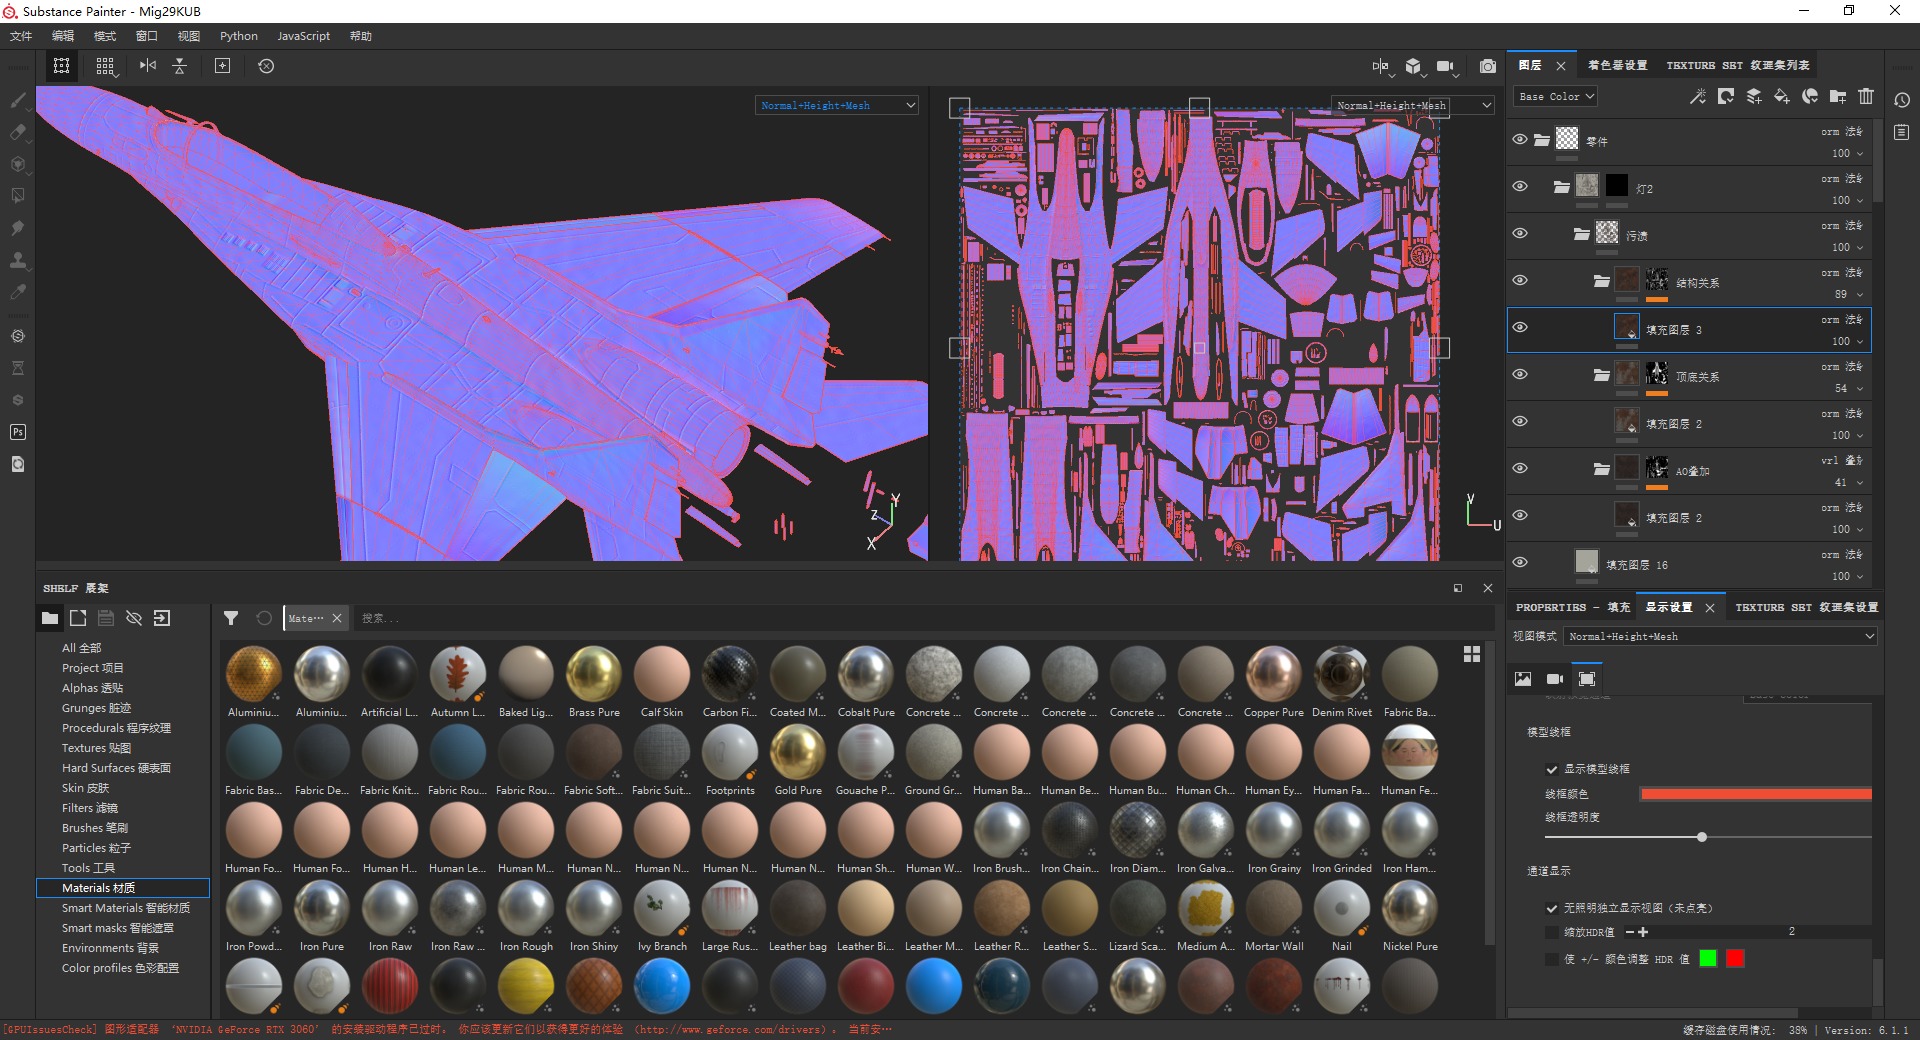Open the Base Color channel dropdown
The height and width of the screenshot is (1040, 1920).
coord(1556,96)
